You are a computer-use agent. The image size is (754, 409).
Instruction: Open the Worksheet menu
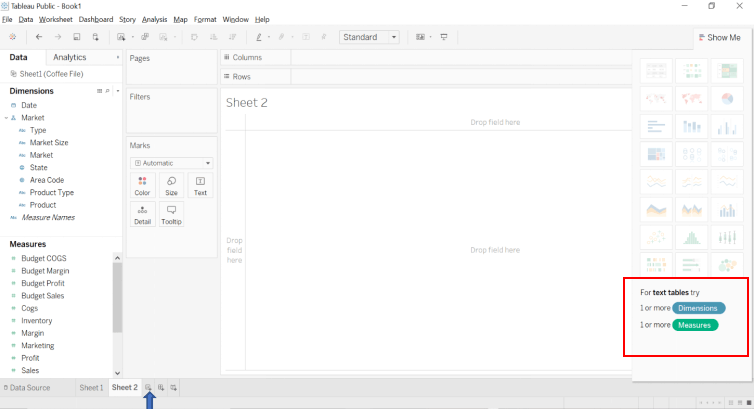click(x=55, y=20)
